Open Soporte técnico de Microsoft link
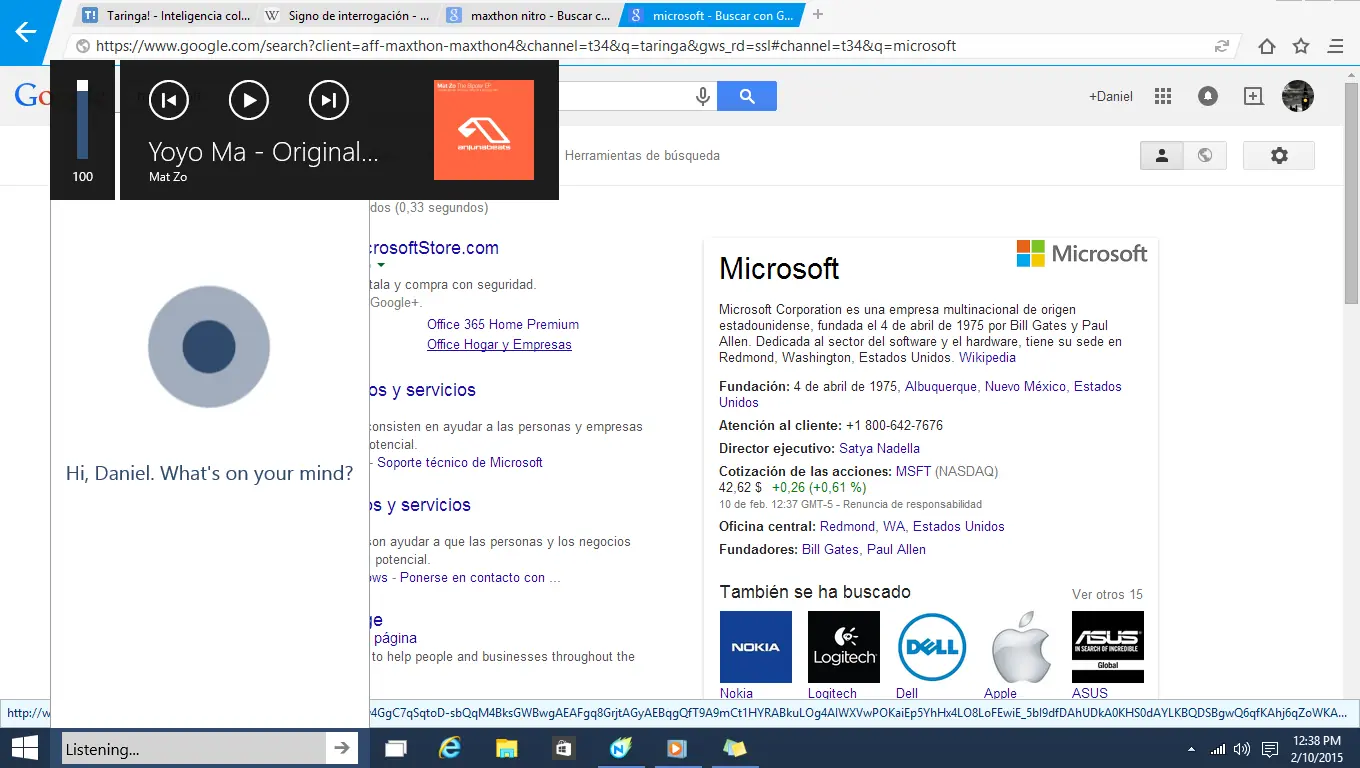This screenshot has width=1360, height=768. click(x=460, y=462)
